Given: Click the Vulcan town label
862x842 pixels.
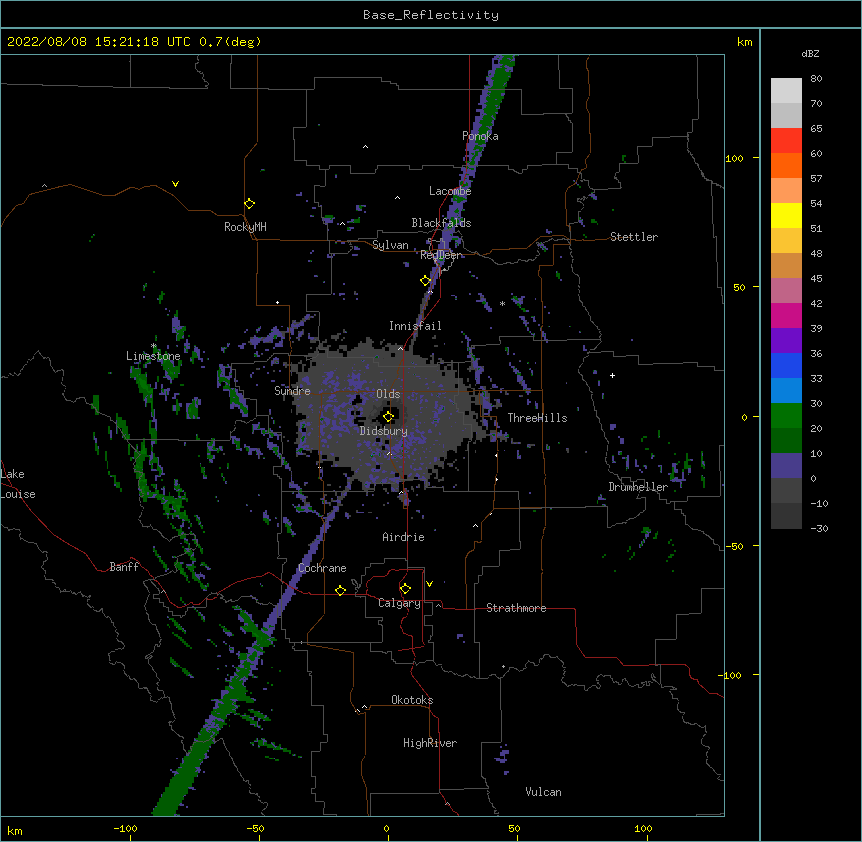Looking at the screenshot, I should coord(543,792).
